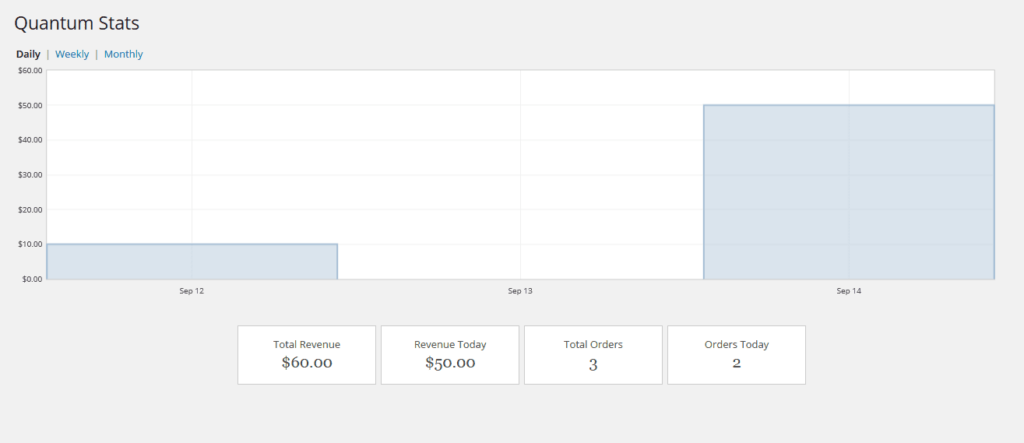
Task: Click the $60.00 y-axis label
Action: click(31, 71)
